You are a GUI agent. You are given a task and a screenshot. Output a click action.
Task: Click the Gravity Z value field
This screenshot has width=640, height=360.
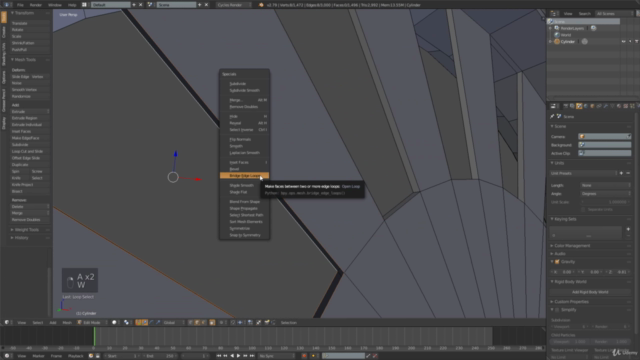point(618,272)
